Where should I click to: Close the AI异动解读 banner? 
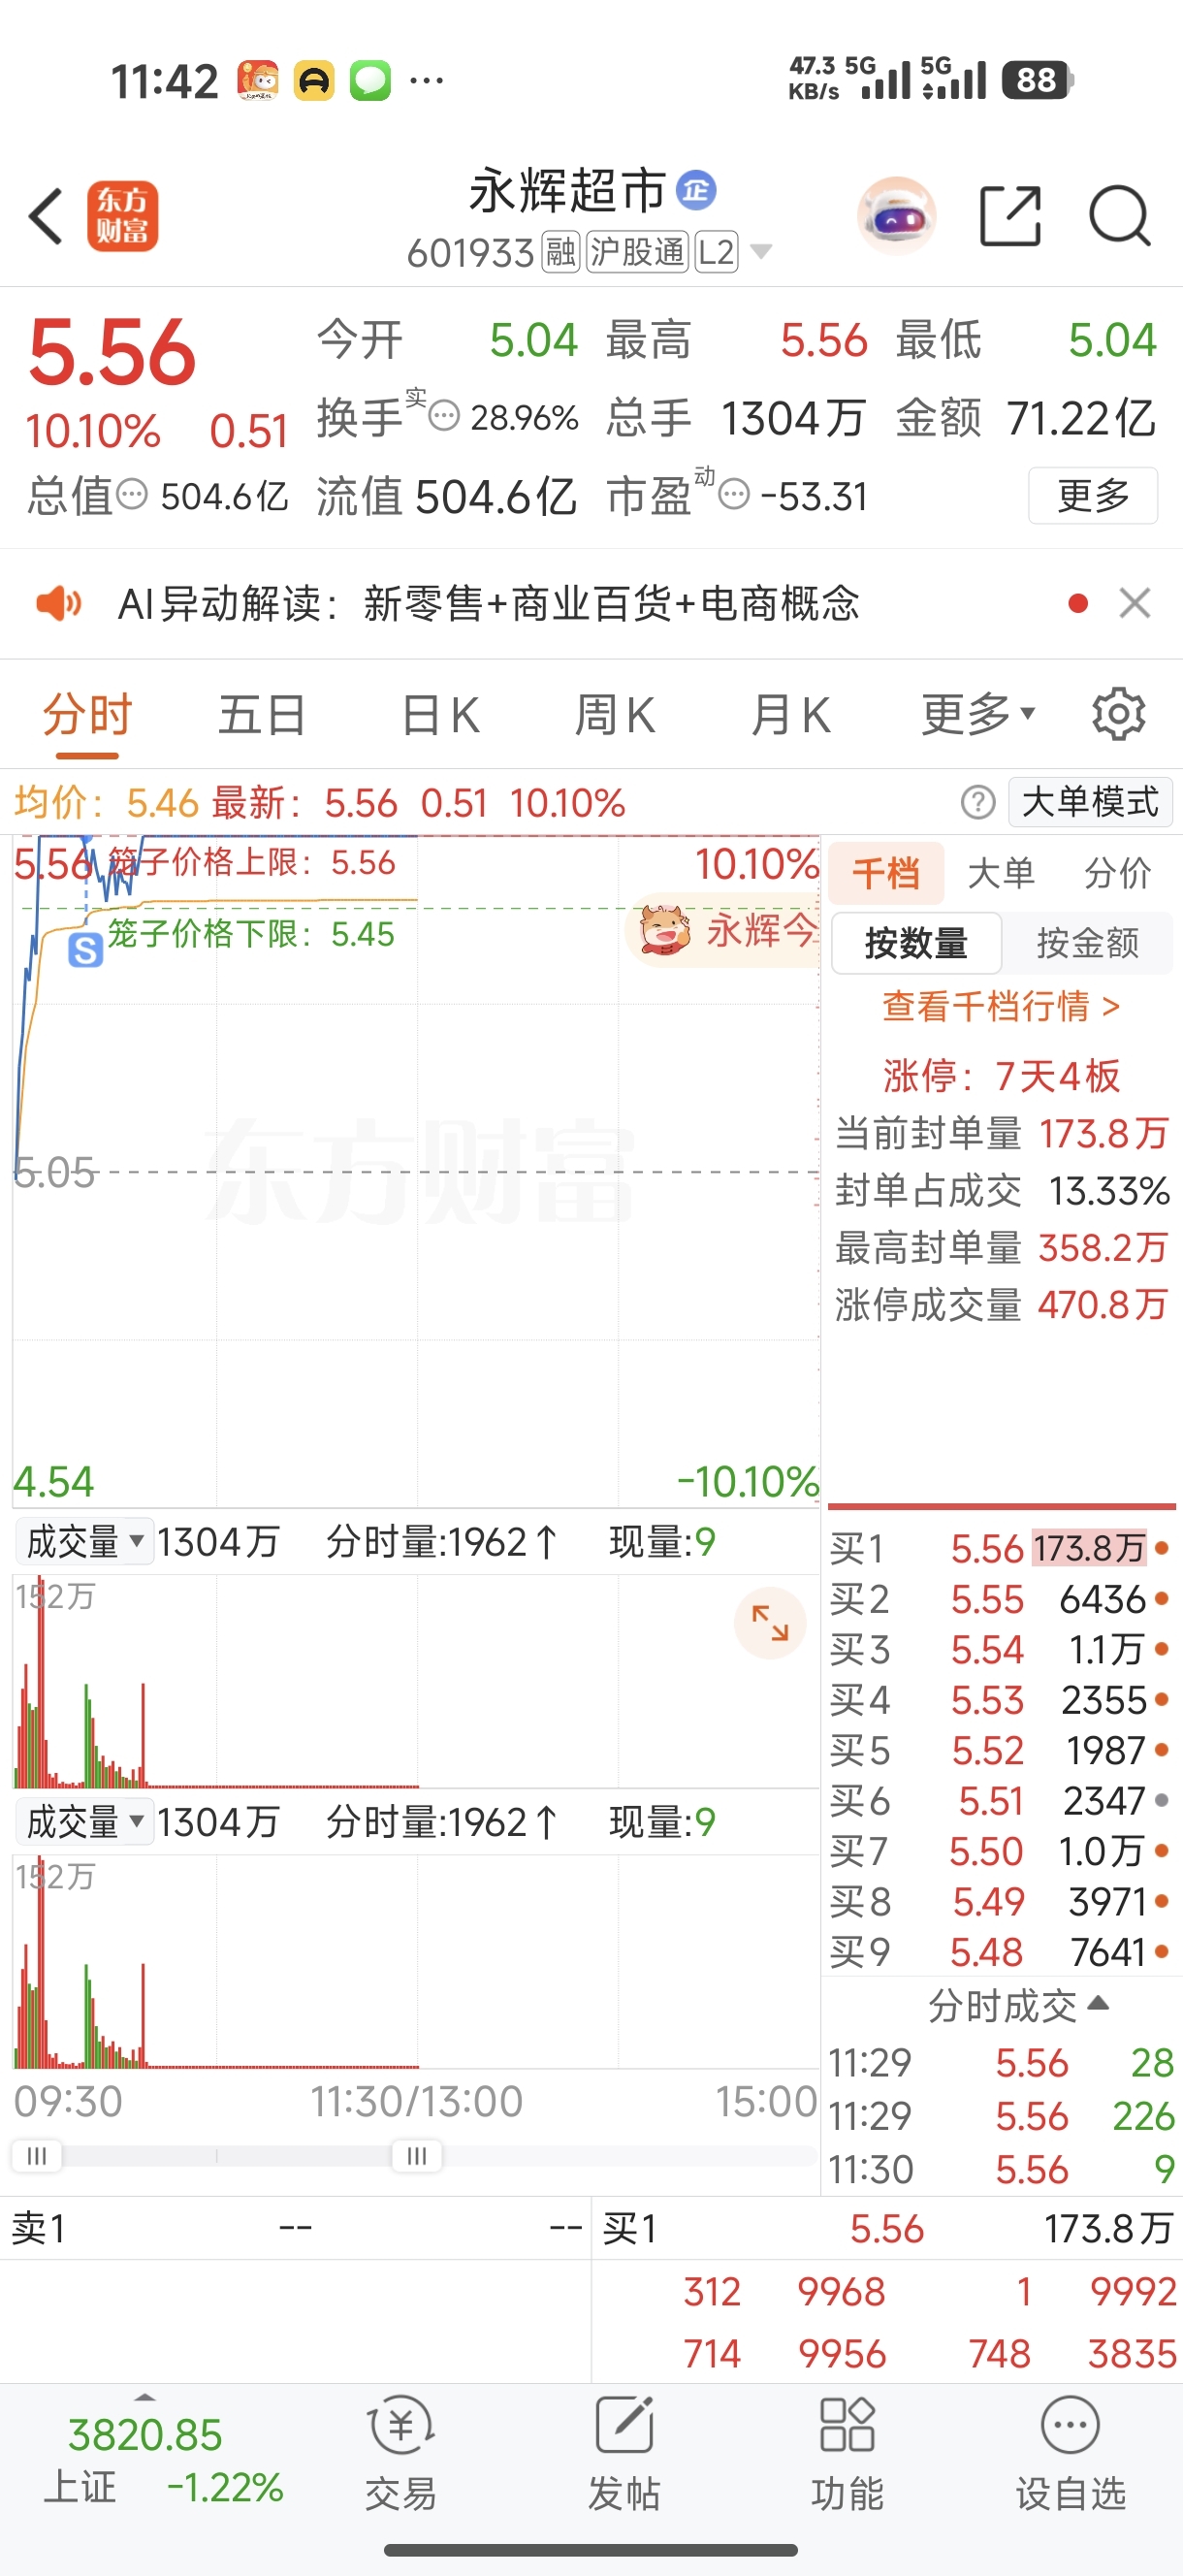pos(1135,603)
